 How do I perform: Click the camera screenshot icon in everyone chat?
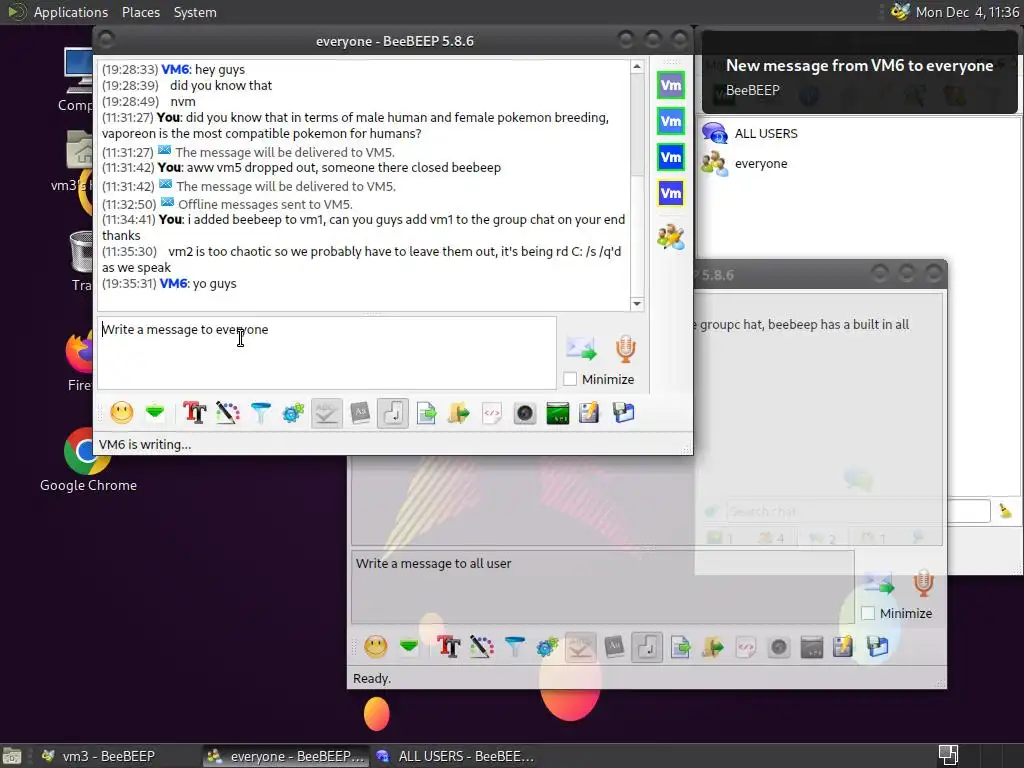tap(524, 413)
